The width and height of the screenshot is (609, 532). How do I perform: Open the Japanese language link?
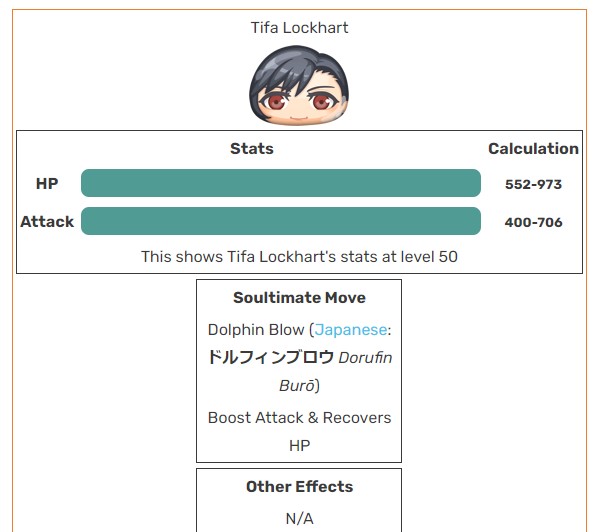tap(351, 330)
